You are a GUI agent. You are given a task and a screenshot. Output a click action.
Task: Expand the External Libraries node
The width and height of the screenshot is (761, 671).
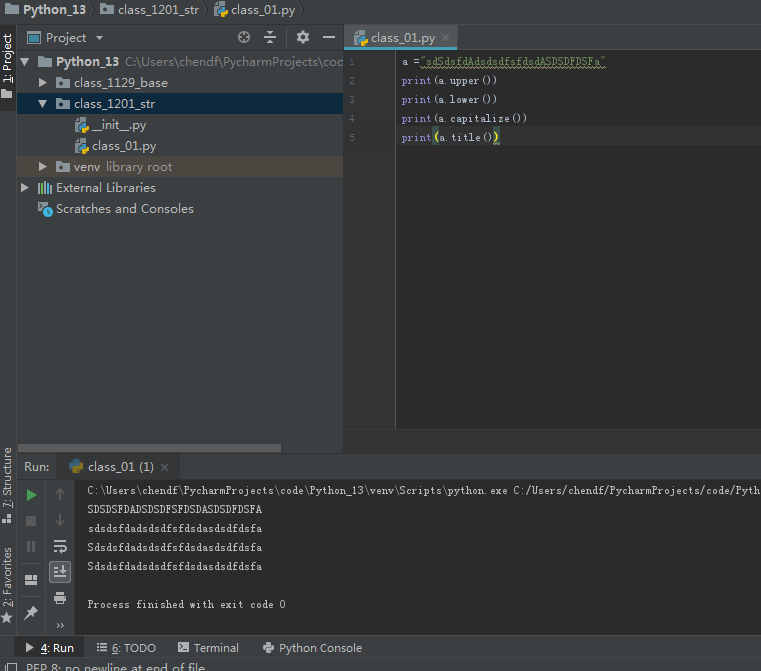pos(25,188)
